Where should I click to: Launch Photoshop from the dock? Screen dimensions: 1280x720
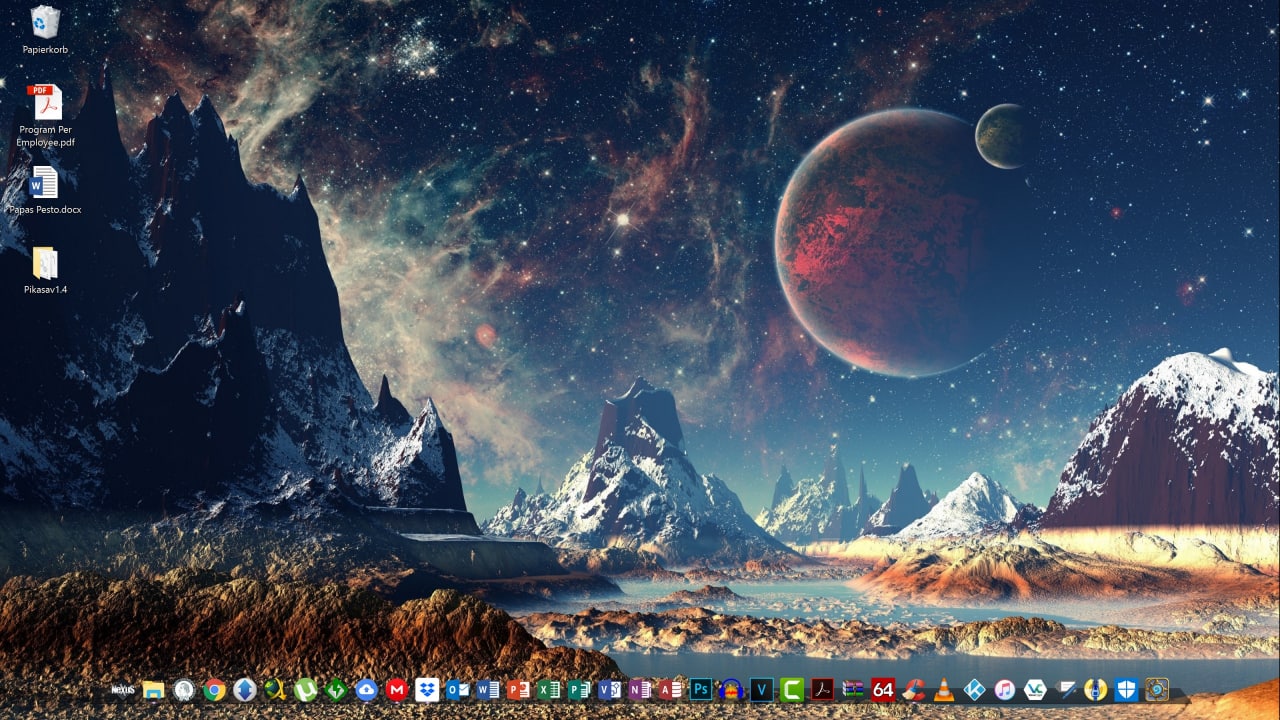(702, 690)
